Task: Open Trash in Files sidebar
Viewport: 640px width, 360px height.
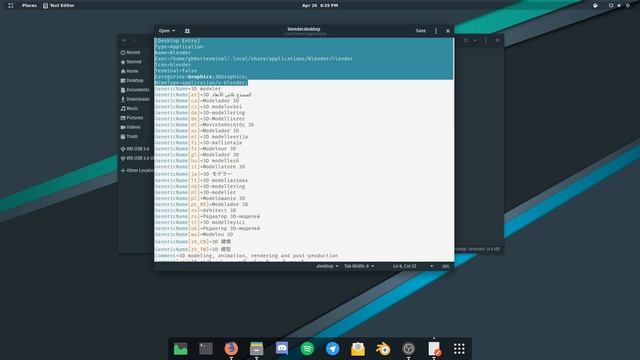Action: click(131, 137)
